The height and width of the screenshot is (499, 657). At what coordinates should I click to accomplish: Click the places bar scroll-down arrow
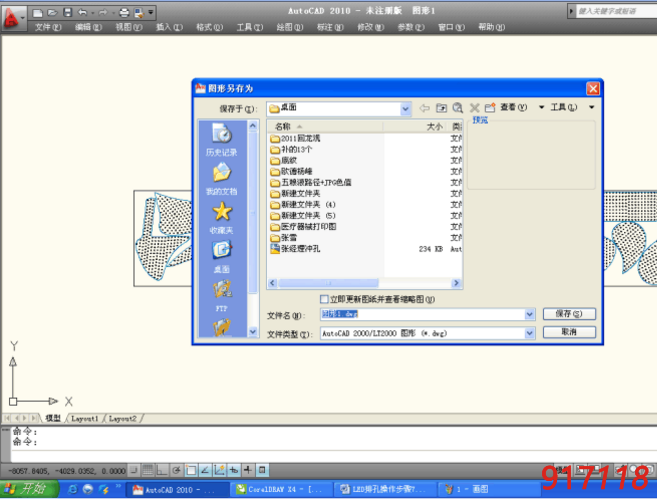pyautogui.click(x=253, y=332)
